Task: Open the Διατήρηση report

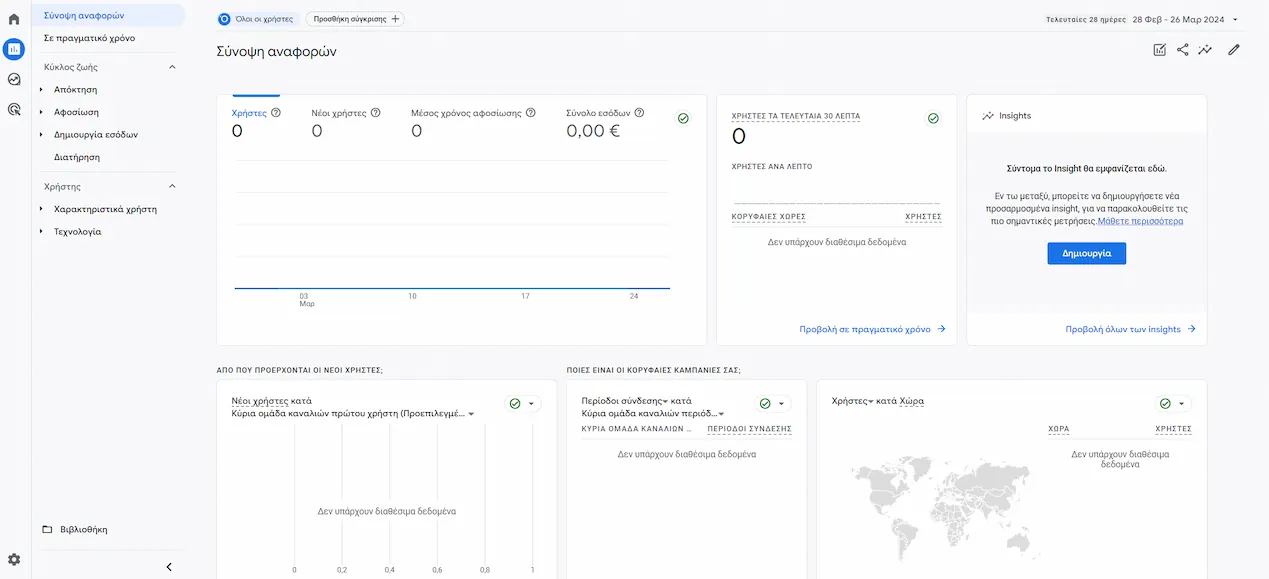Action: pyautogui.click(x=77, y=156)
